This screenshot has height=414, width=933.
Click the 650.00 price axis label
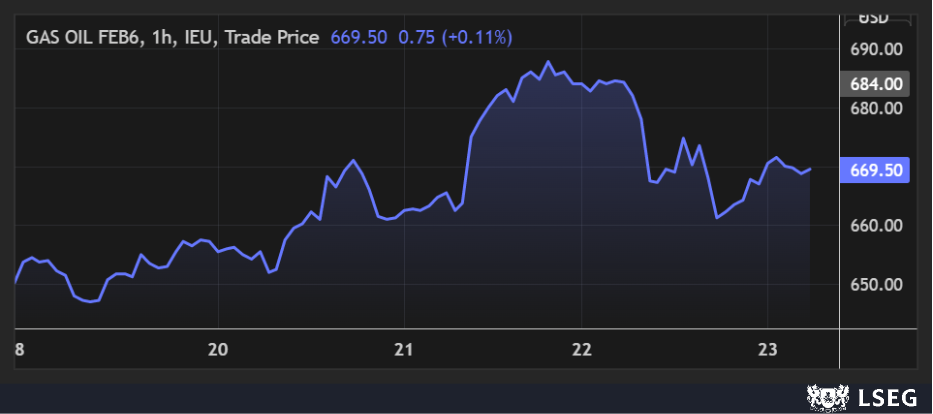tap(877, 285)
